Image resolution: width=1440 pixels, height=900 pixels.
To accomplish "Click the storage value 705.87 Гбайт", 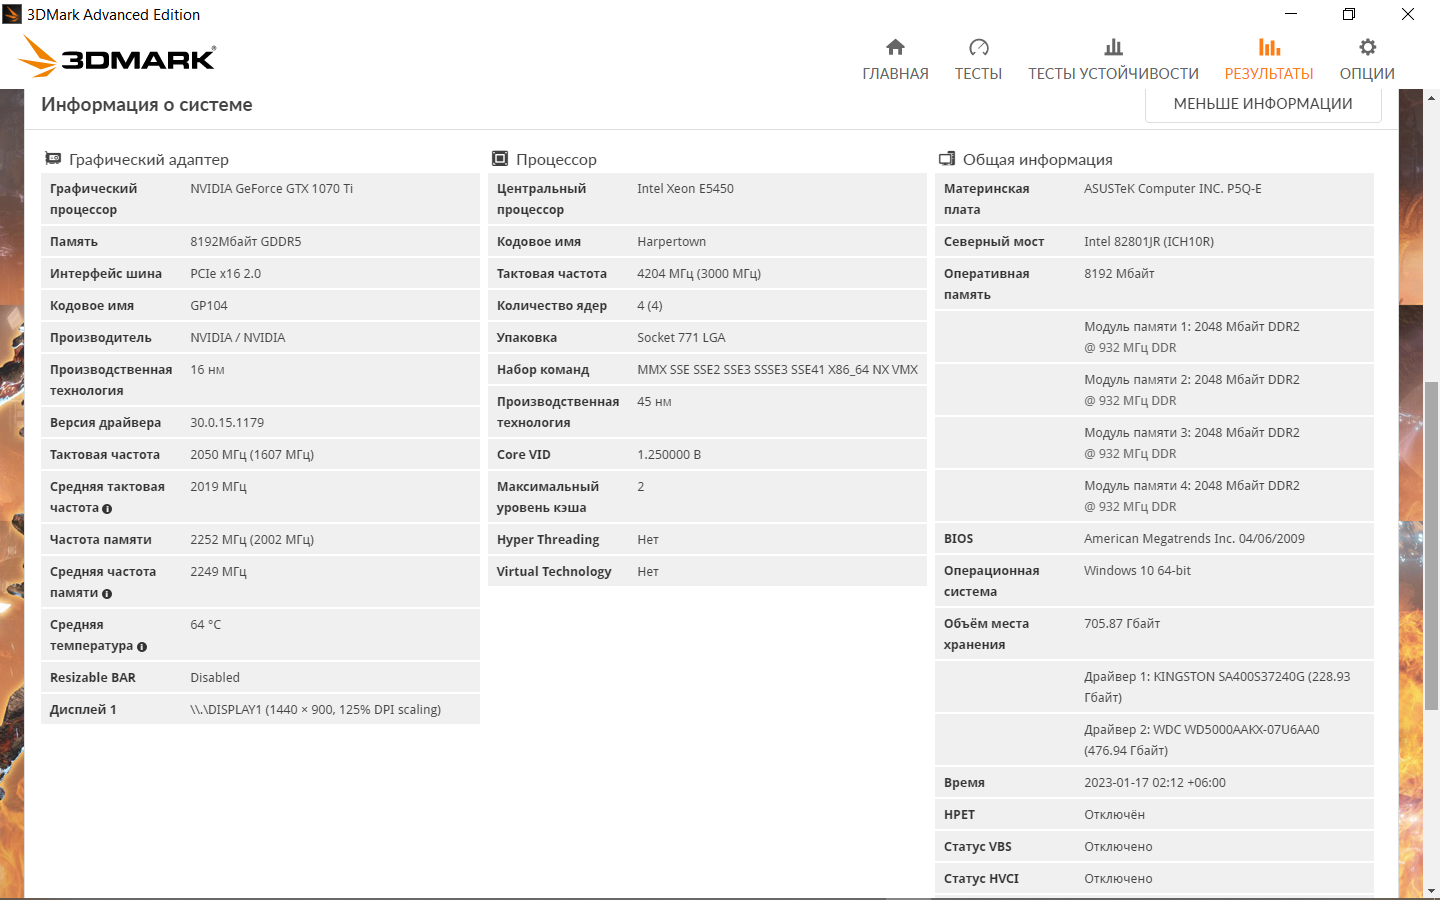I will pyautogui.click(x=1123, y=624).
